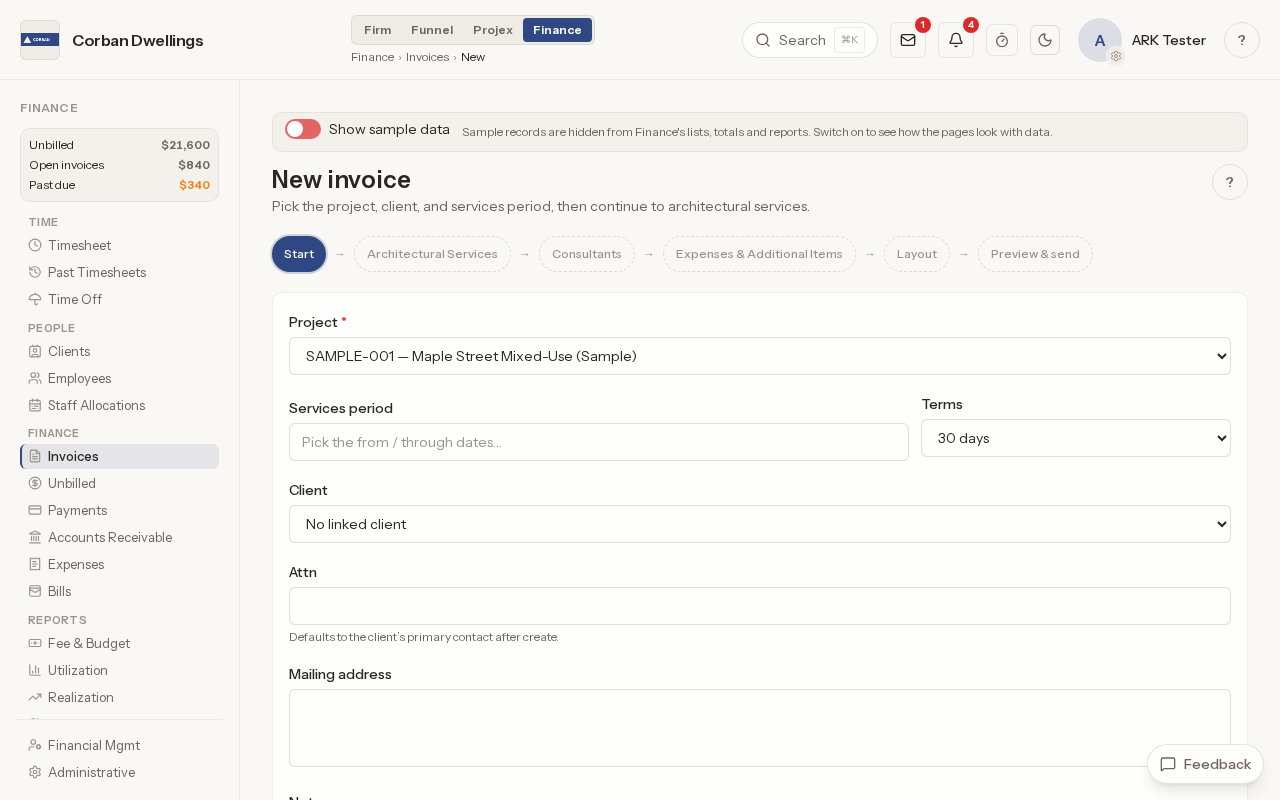Click the Realization trend icon
Screen dimensions: 1280x800
[x=35, y=697]
